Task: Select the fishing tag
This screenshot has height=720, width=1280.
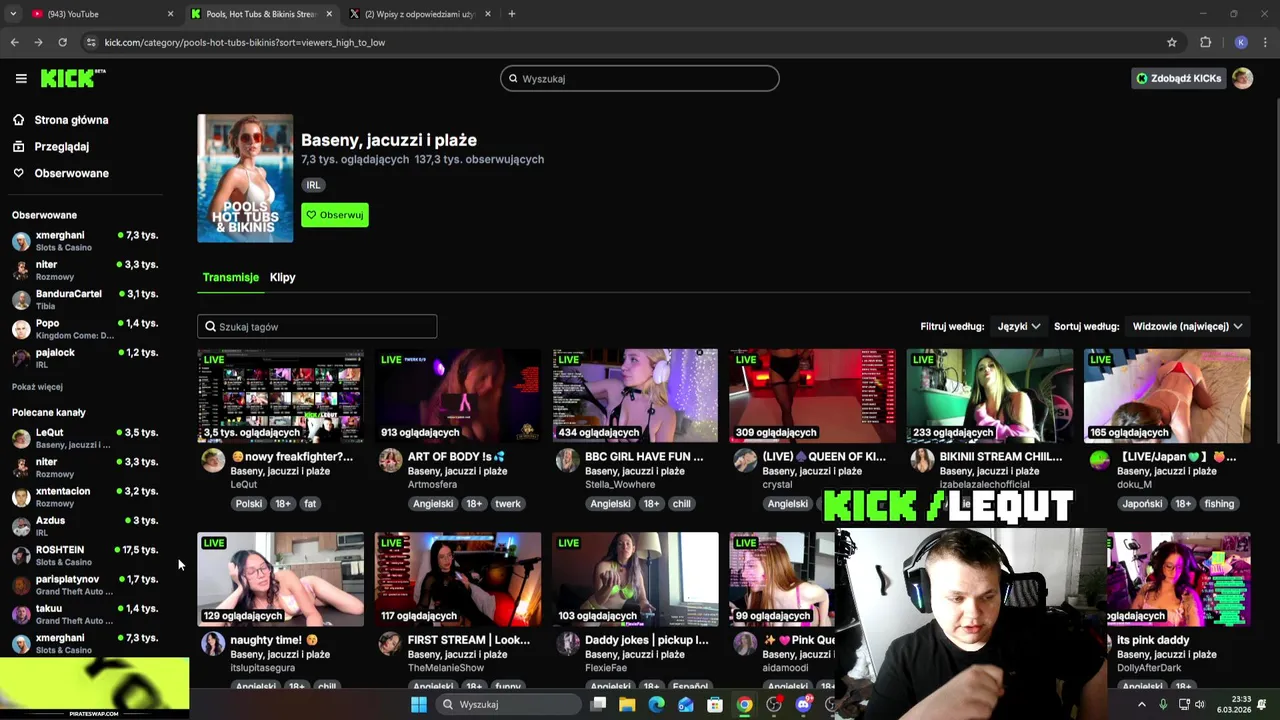Action: [x=1219, y=504]
